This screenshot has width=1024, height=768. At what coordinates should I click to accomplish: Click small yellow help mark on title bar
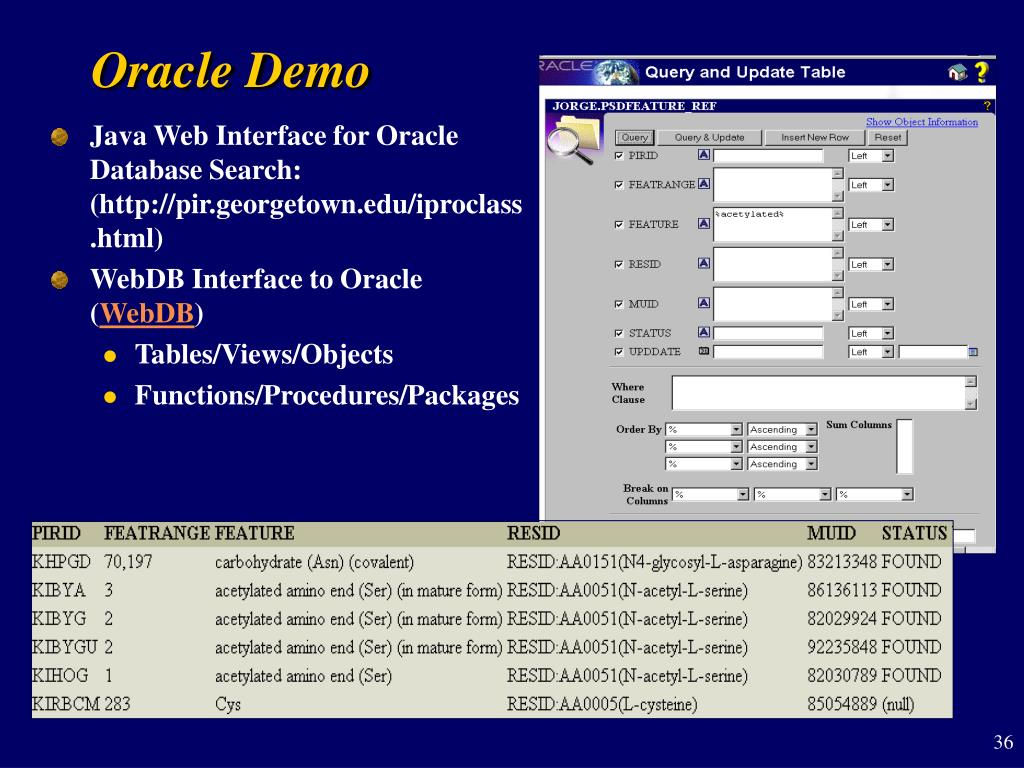[987, 105]
